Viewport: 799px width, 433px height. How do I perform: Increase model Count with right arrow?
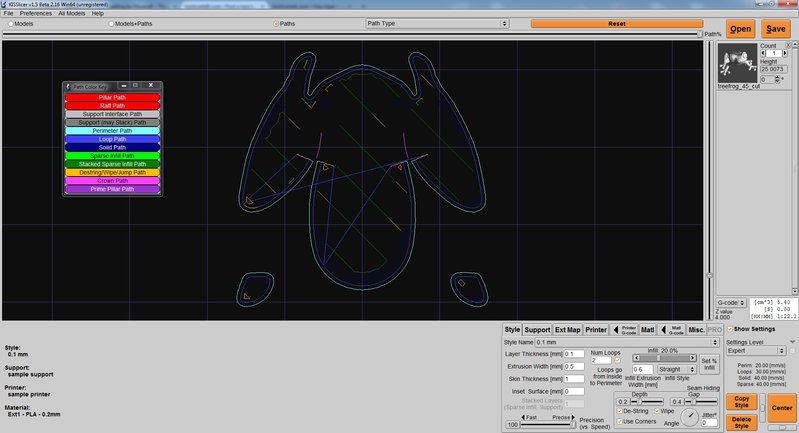pos(785,53)
